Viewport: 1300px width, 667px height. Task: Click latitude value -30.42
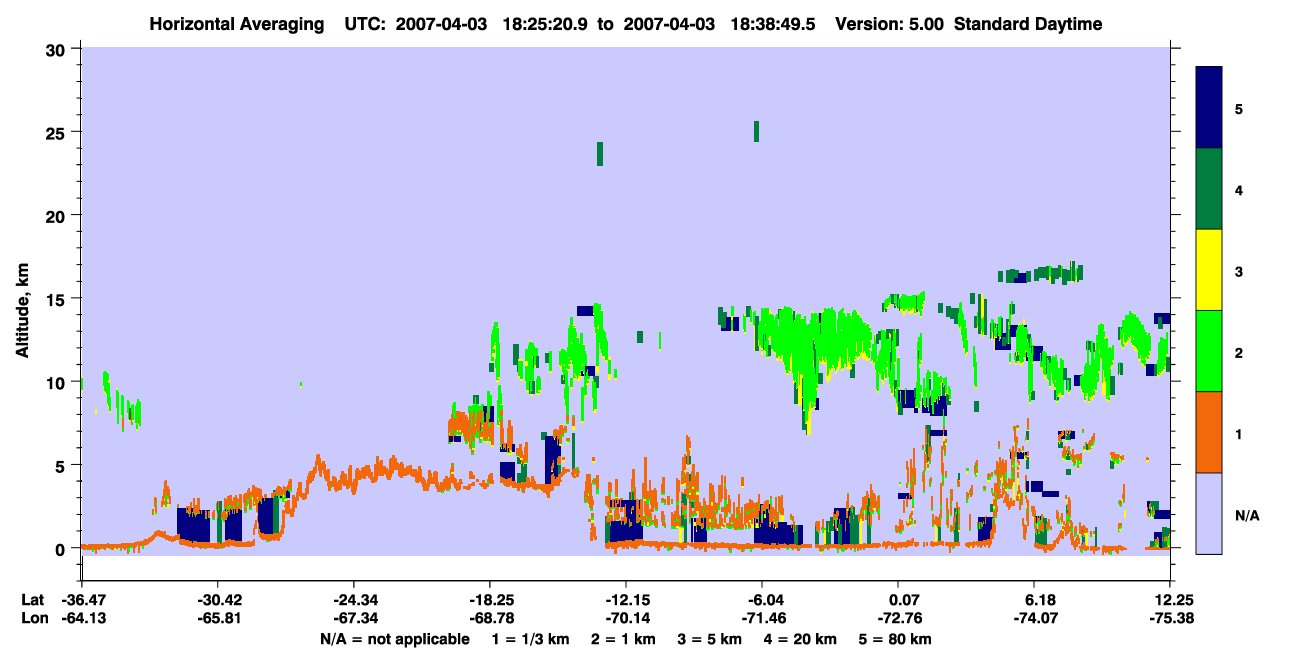(x=217, y=600)
